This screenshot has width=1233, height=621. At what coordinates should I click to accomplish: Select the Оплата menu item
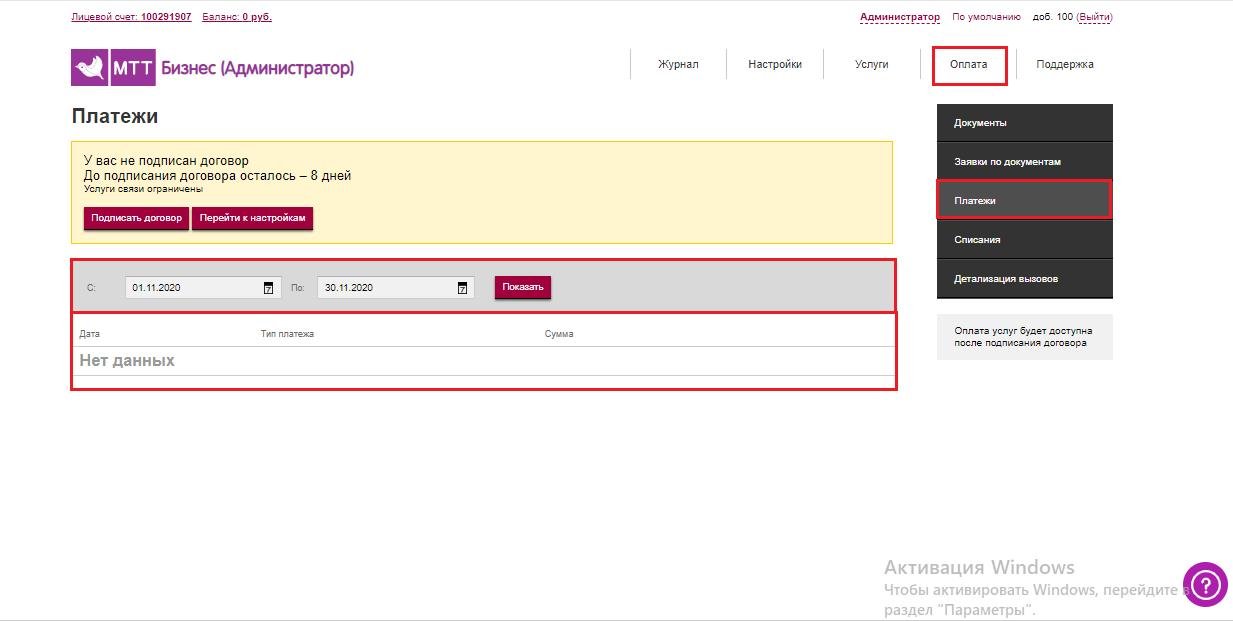pyautogui.click(x=969, y=64)
